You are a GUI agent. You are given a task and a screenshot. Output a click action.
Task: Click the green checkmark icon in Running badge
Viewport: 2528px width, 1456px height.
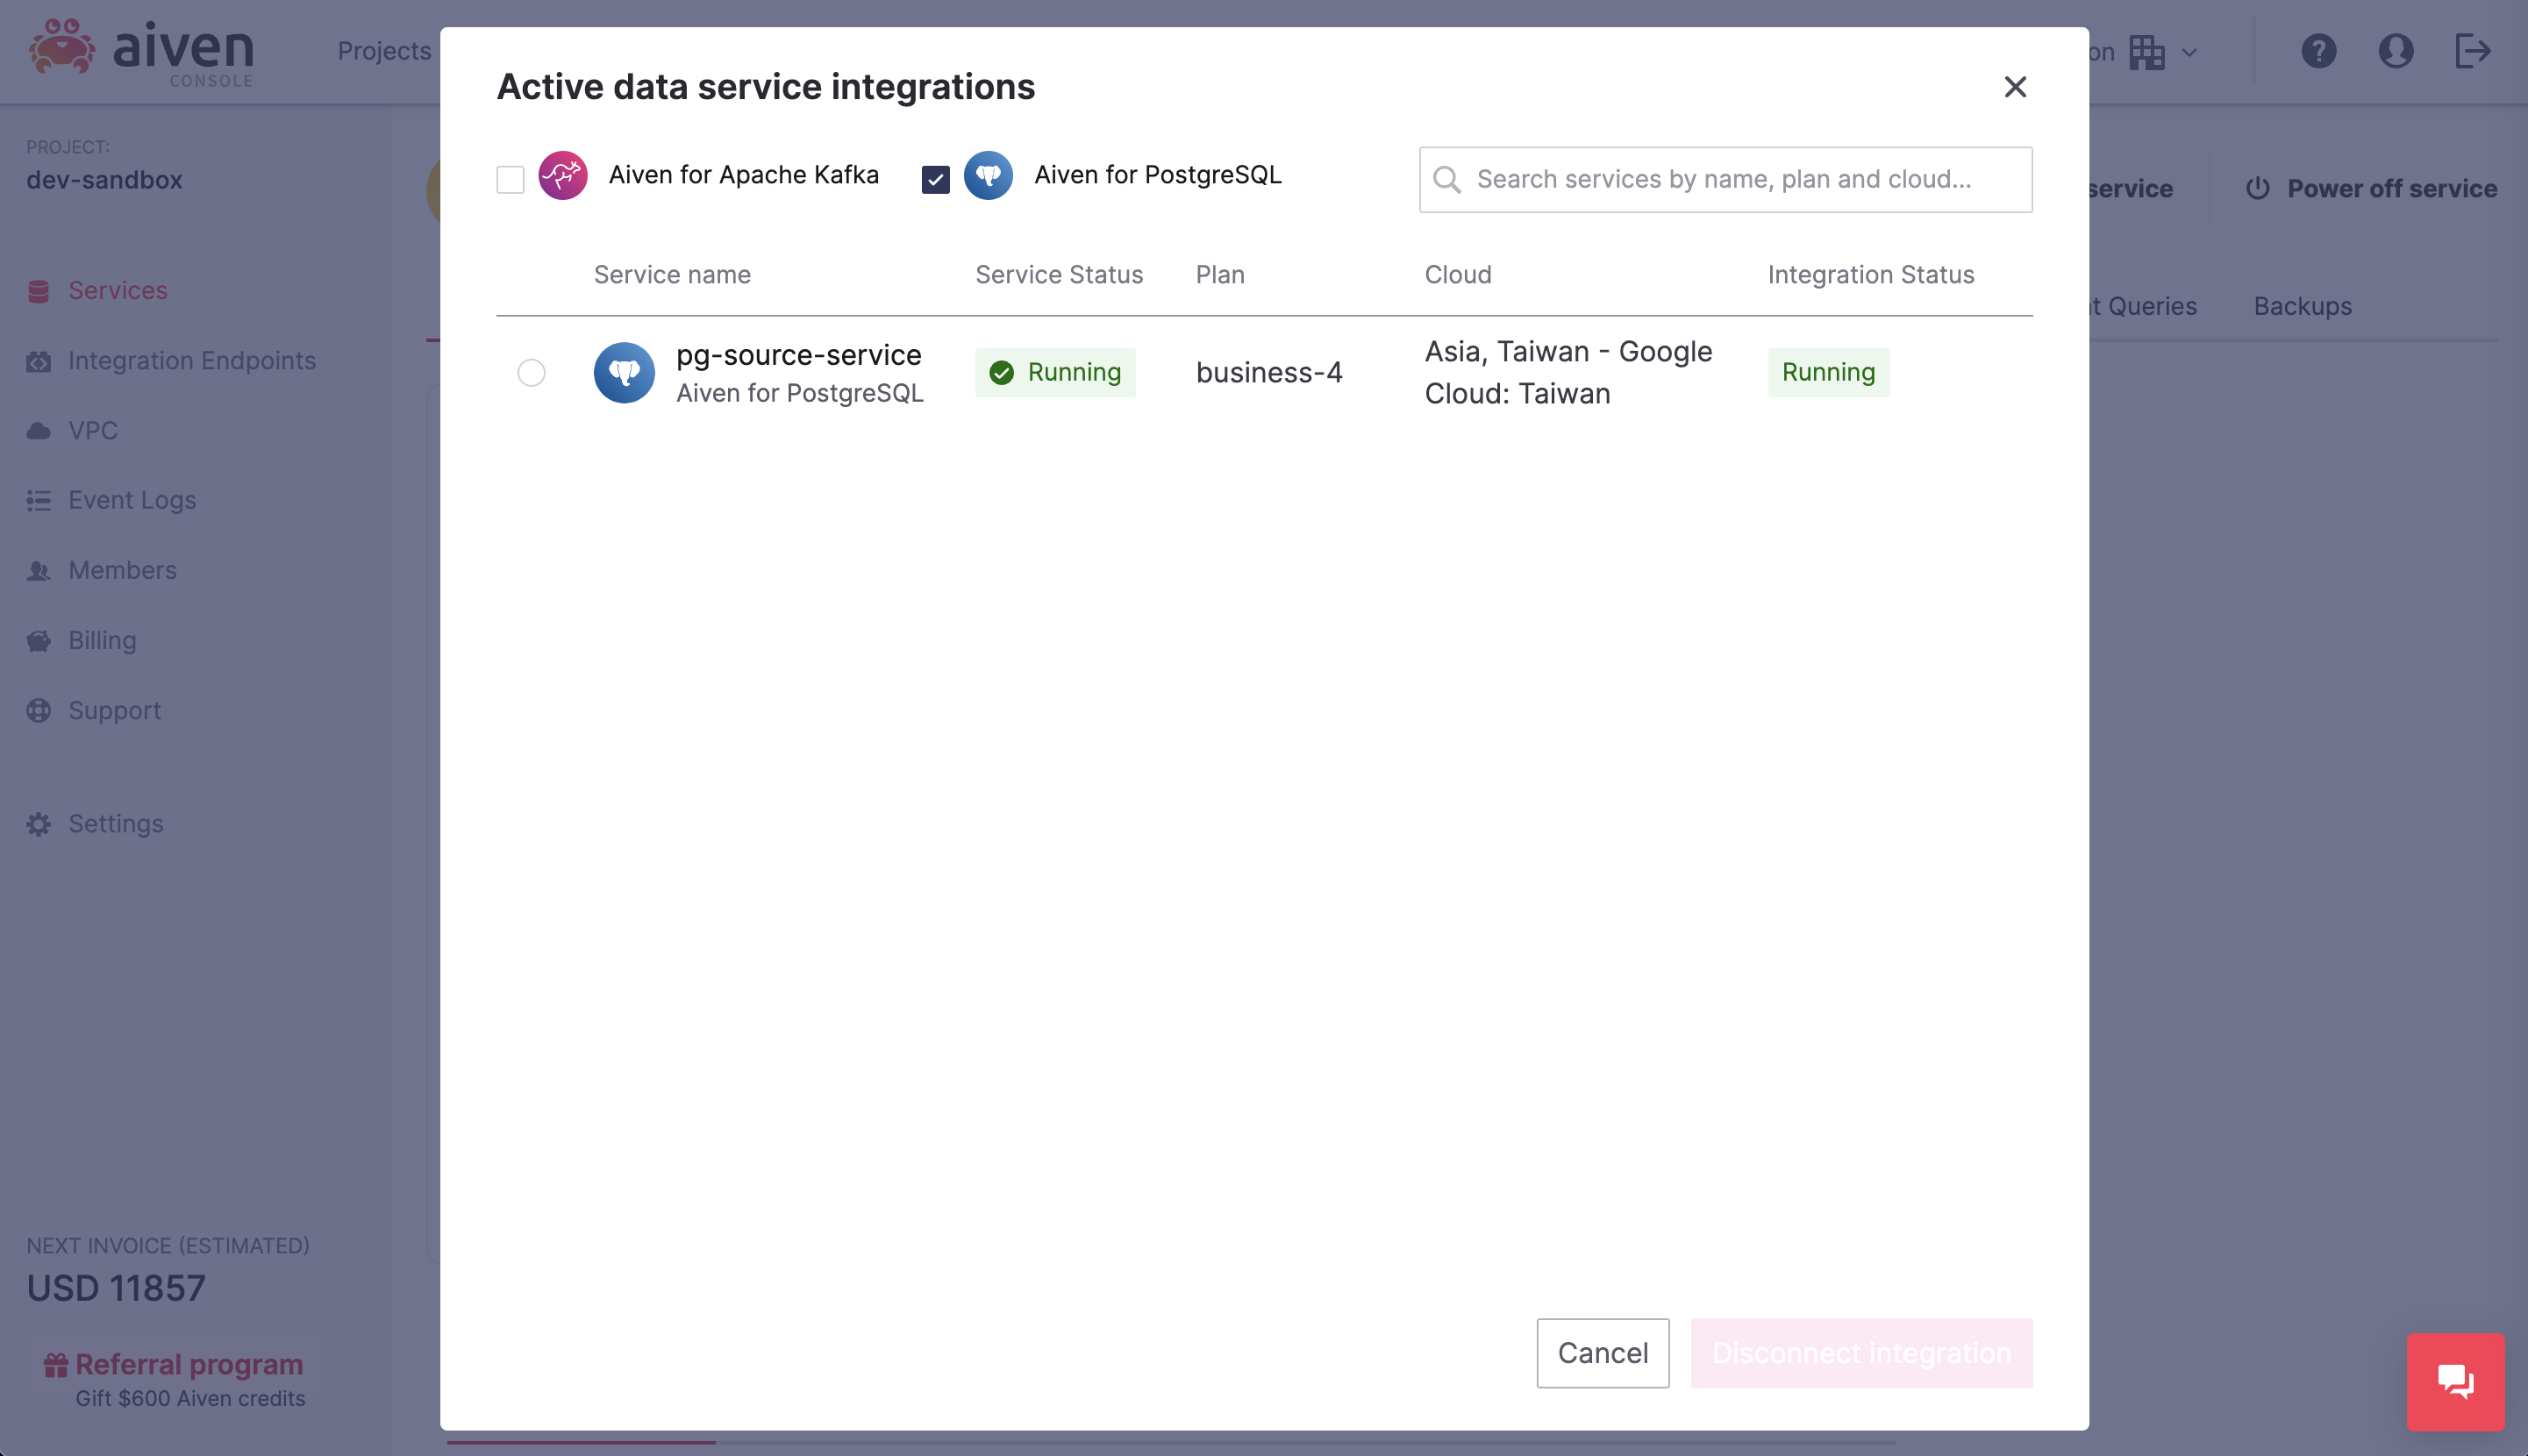click(1001, 373)
